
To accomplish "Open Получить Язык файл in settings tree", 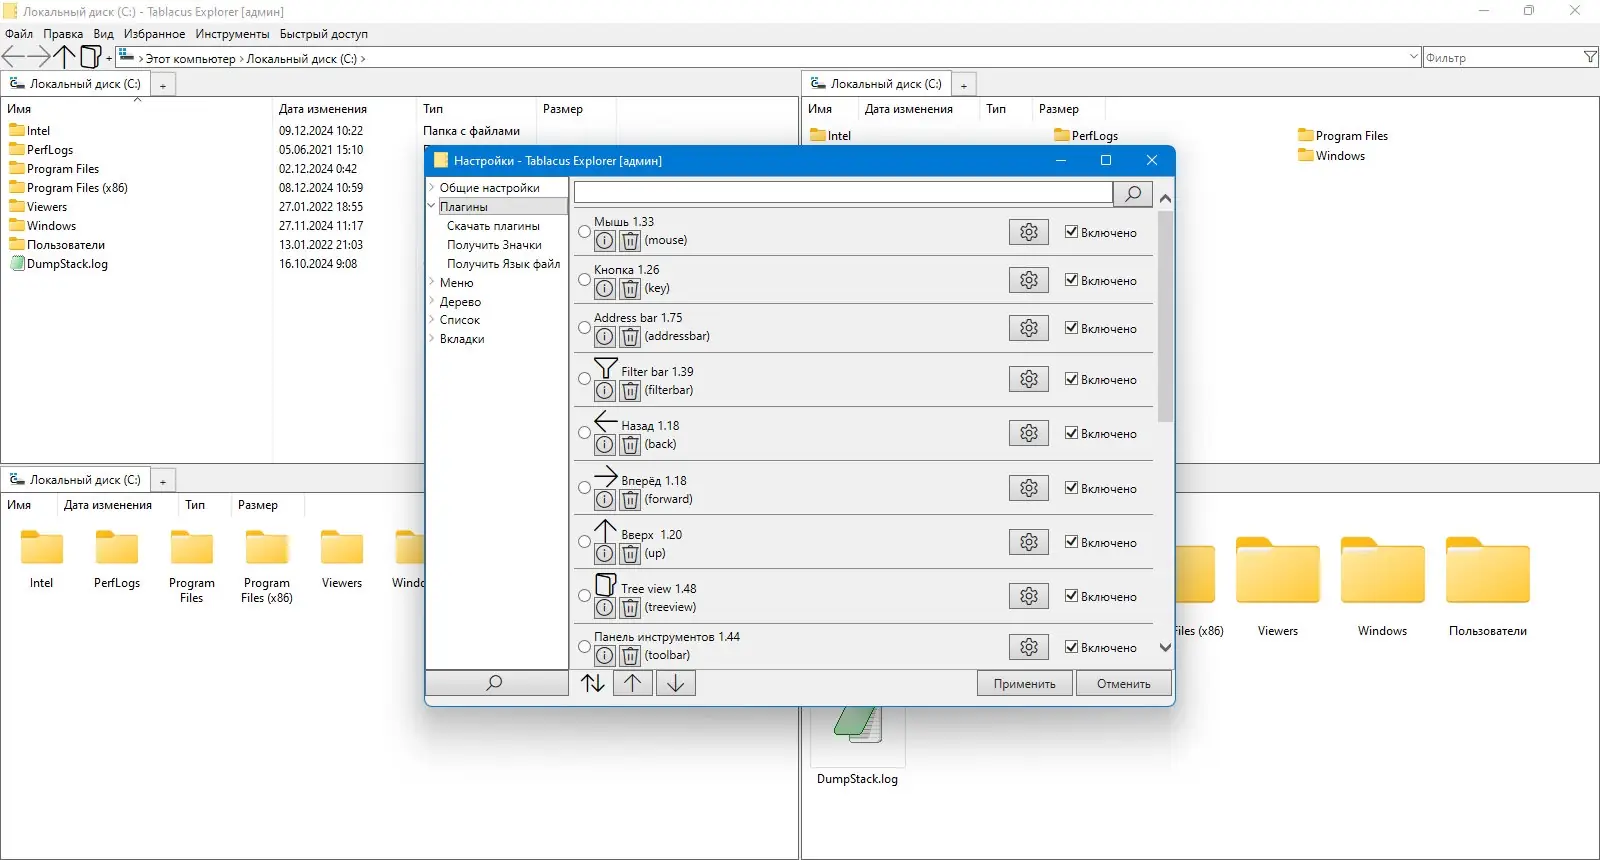I will 503,264.
